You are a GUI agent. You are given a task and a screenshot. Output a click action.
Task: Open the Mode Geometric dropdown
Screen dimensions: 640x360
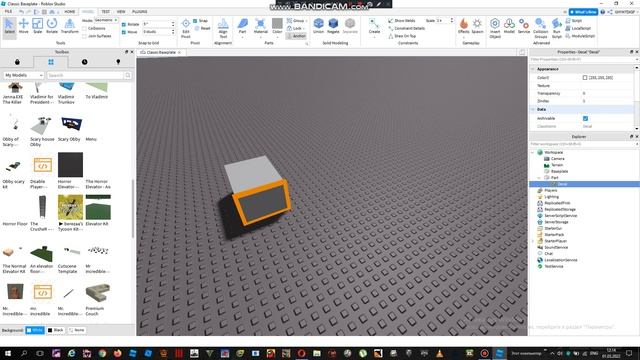(x=106, y=20)
